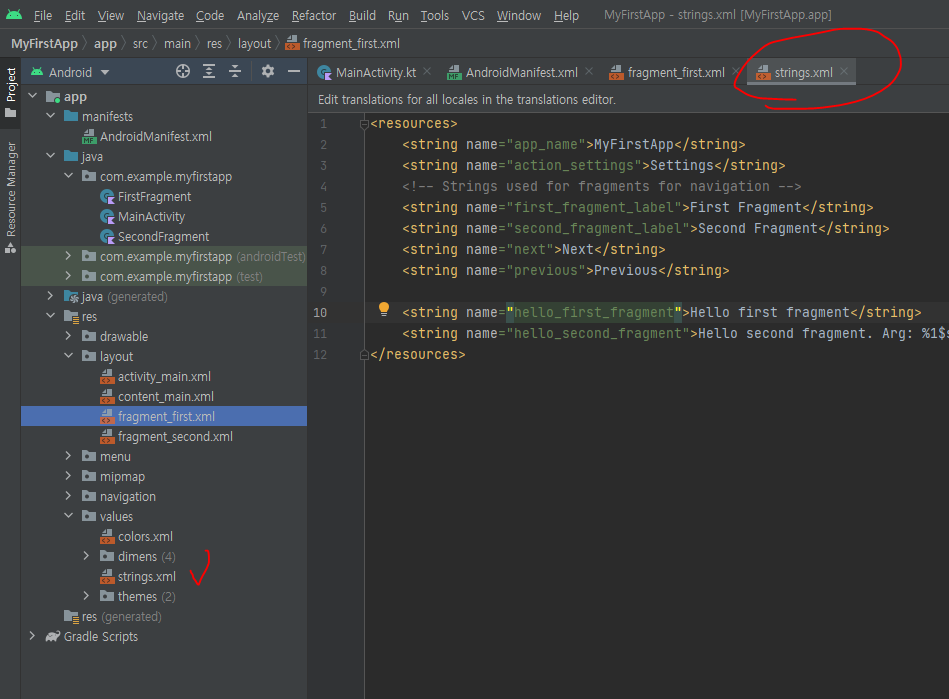Open the Resource Manager side panel
949x699 pixels.
click(x=11, y=197)
